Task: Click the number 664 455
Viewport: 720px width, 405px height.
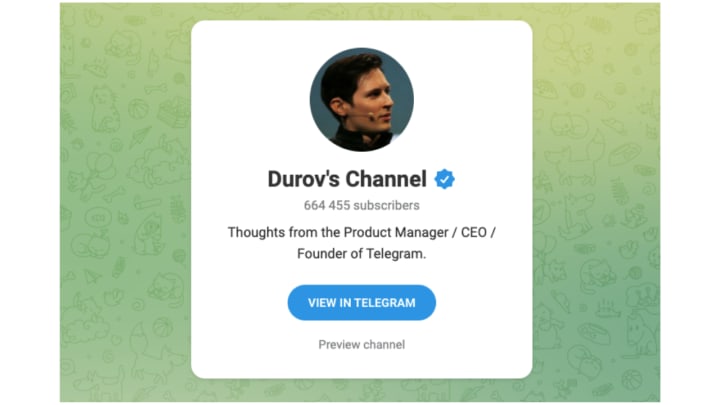Action: 327,205
